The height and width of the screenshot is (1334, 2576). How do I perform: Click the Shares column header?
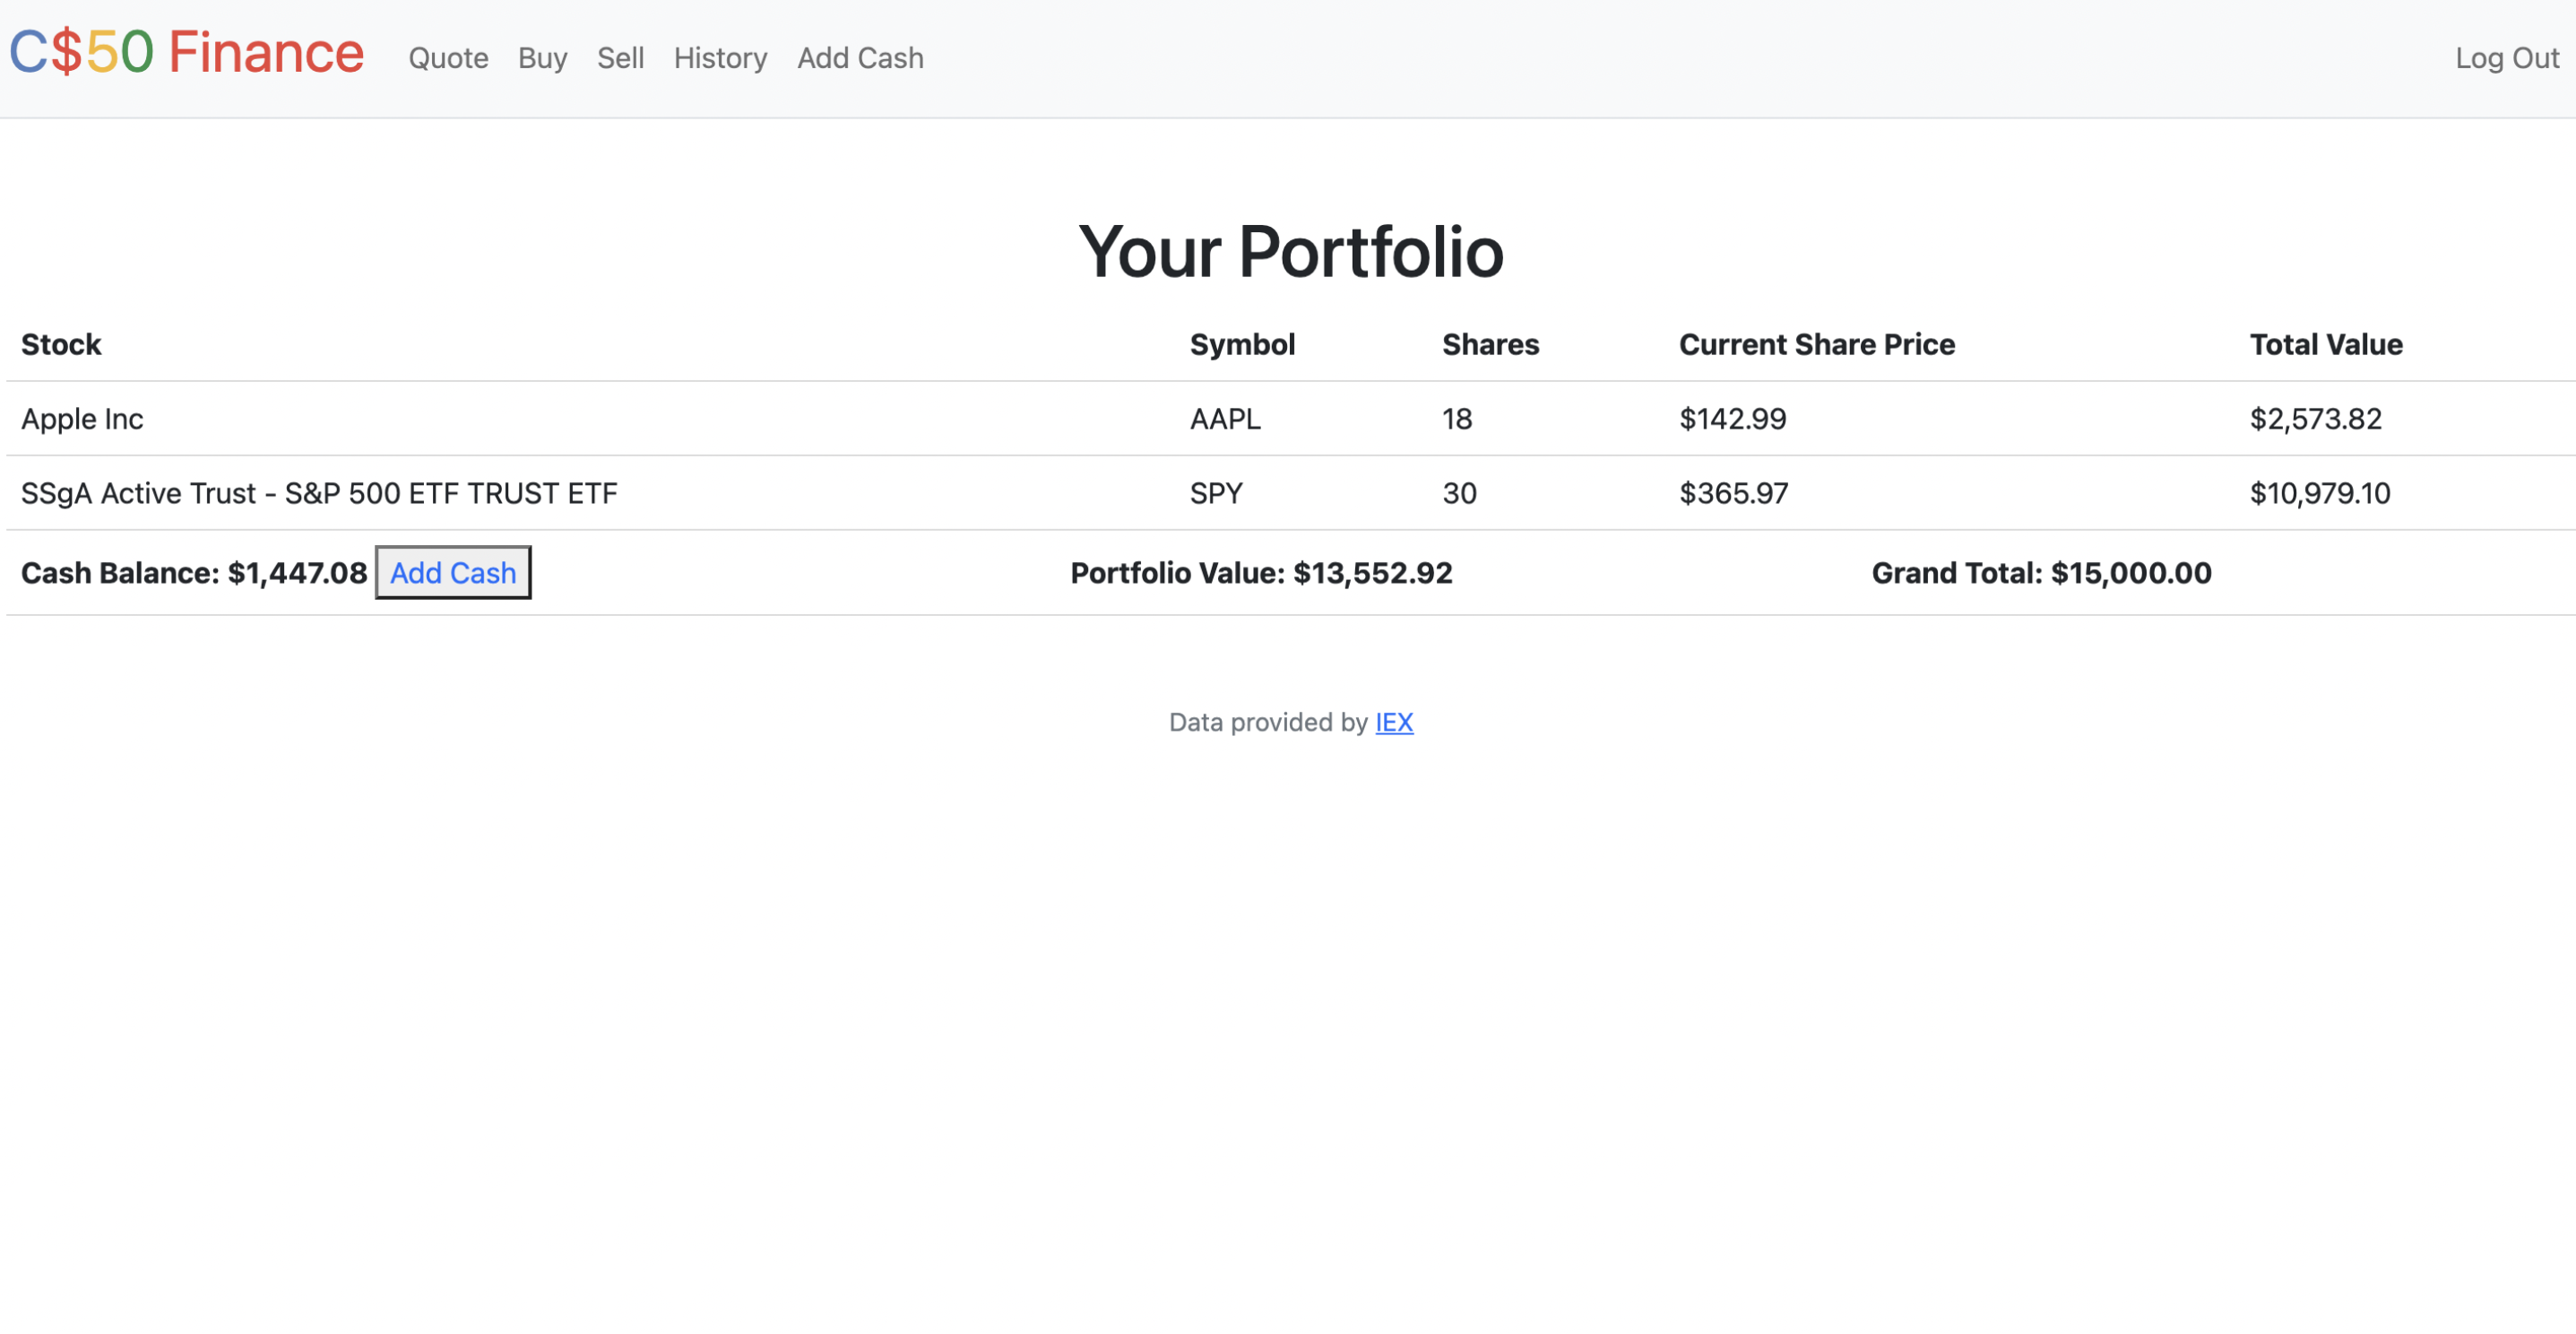click(x=1490, y=344)
